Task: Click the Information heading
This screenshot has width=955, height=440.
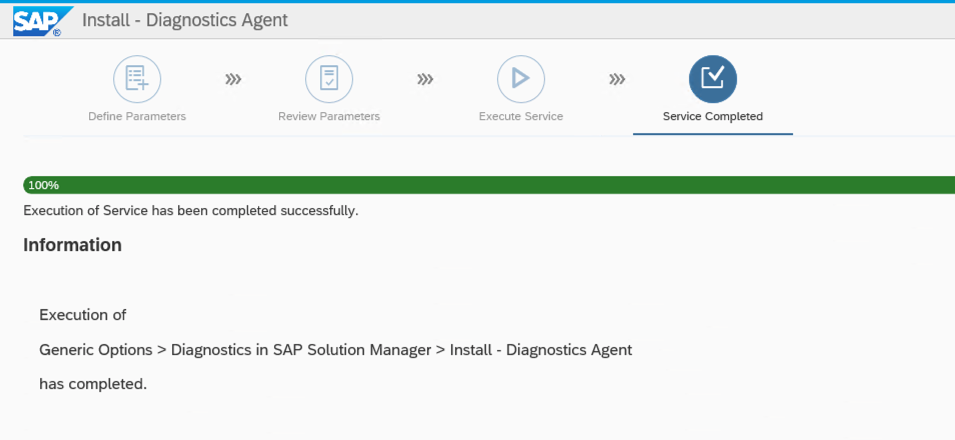Action: point(72,245)
